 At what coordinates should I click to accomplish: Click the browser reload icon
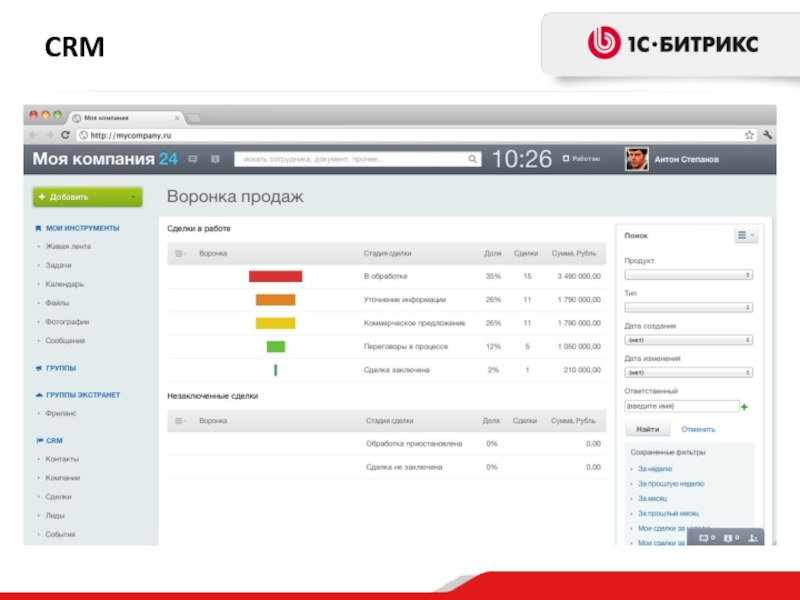click(65, 135)
